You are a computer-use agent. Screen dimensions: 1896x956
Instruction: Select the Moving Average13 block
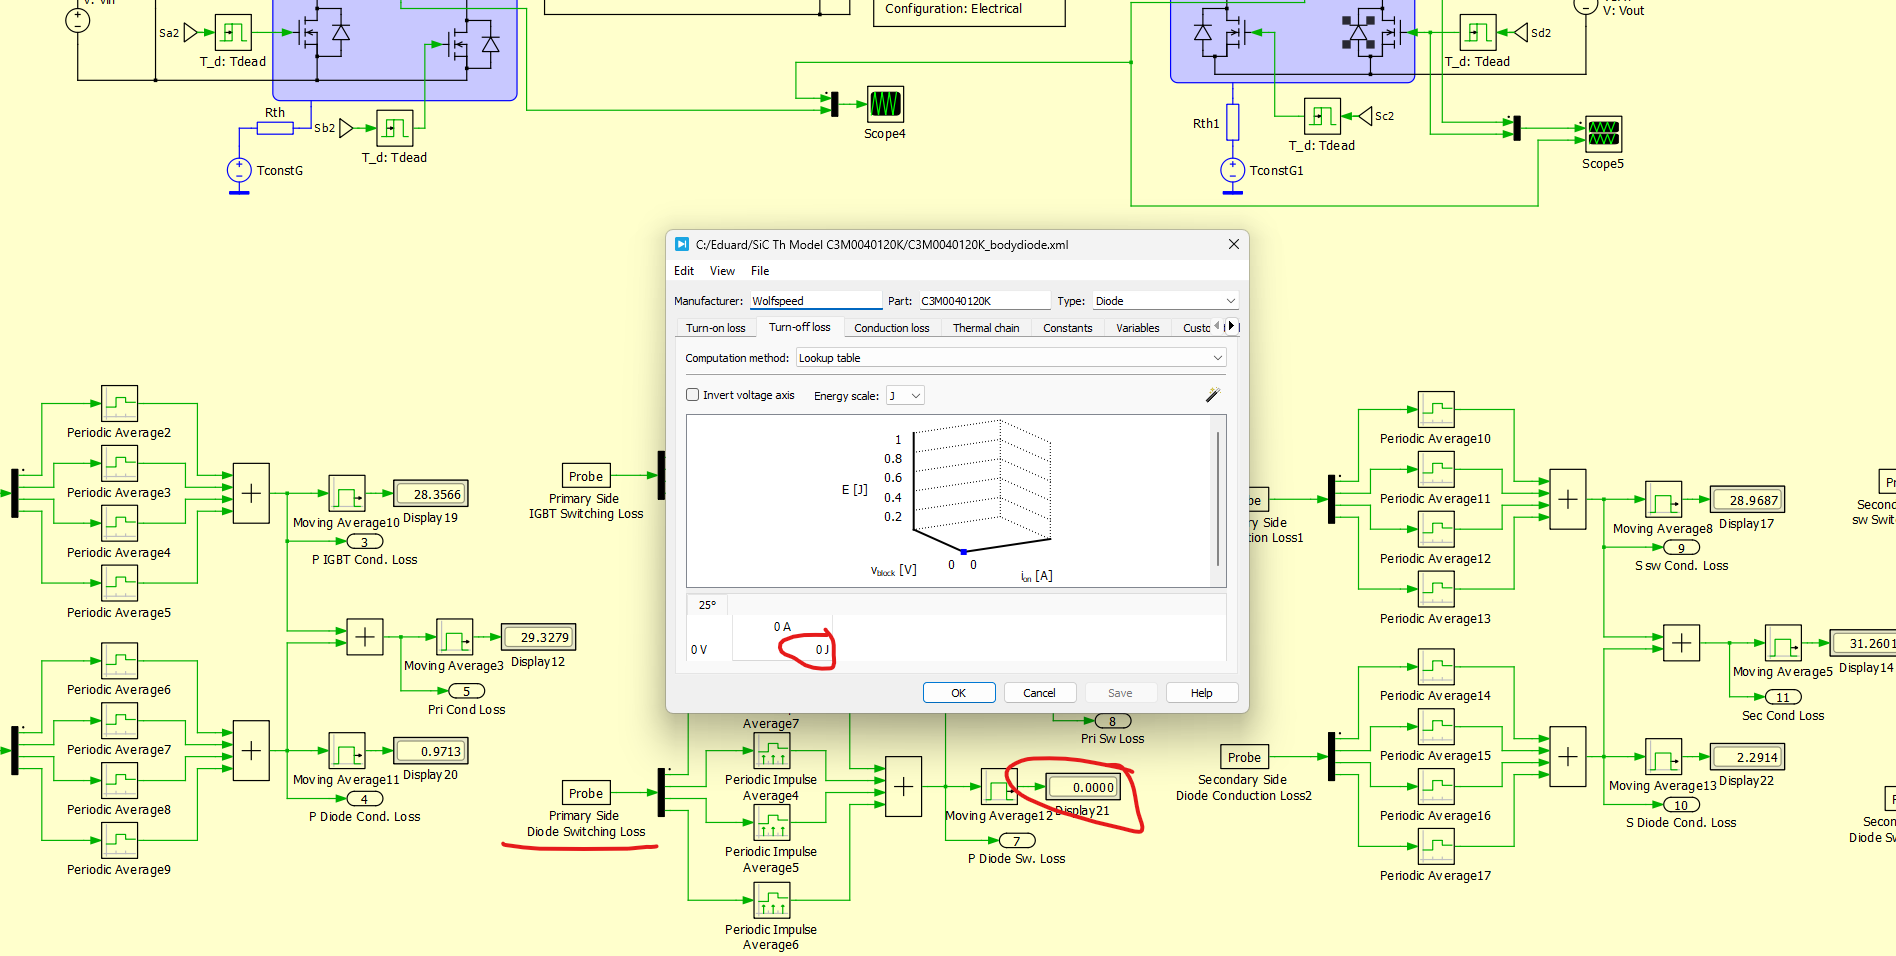1663,757
